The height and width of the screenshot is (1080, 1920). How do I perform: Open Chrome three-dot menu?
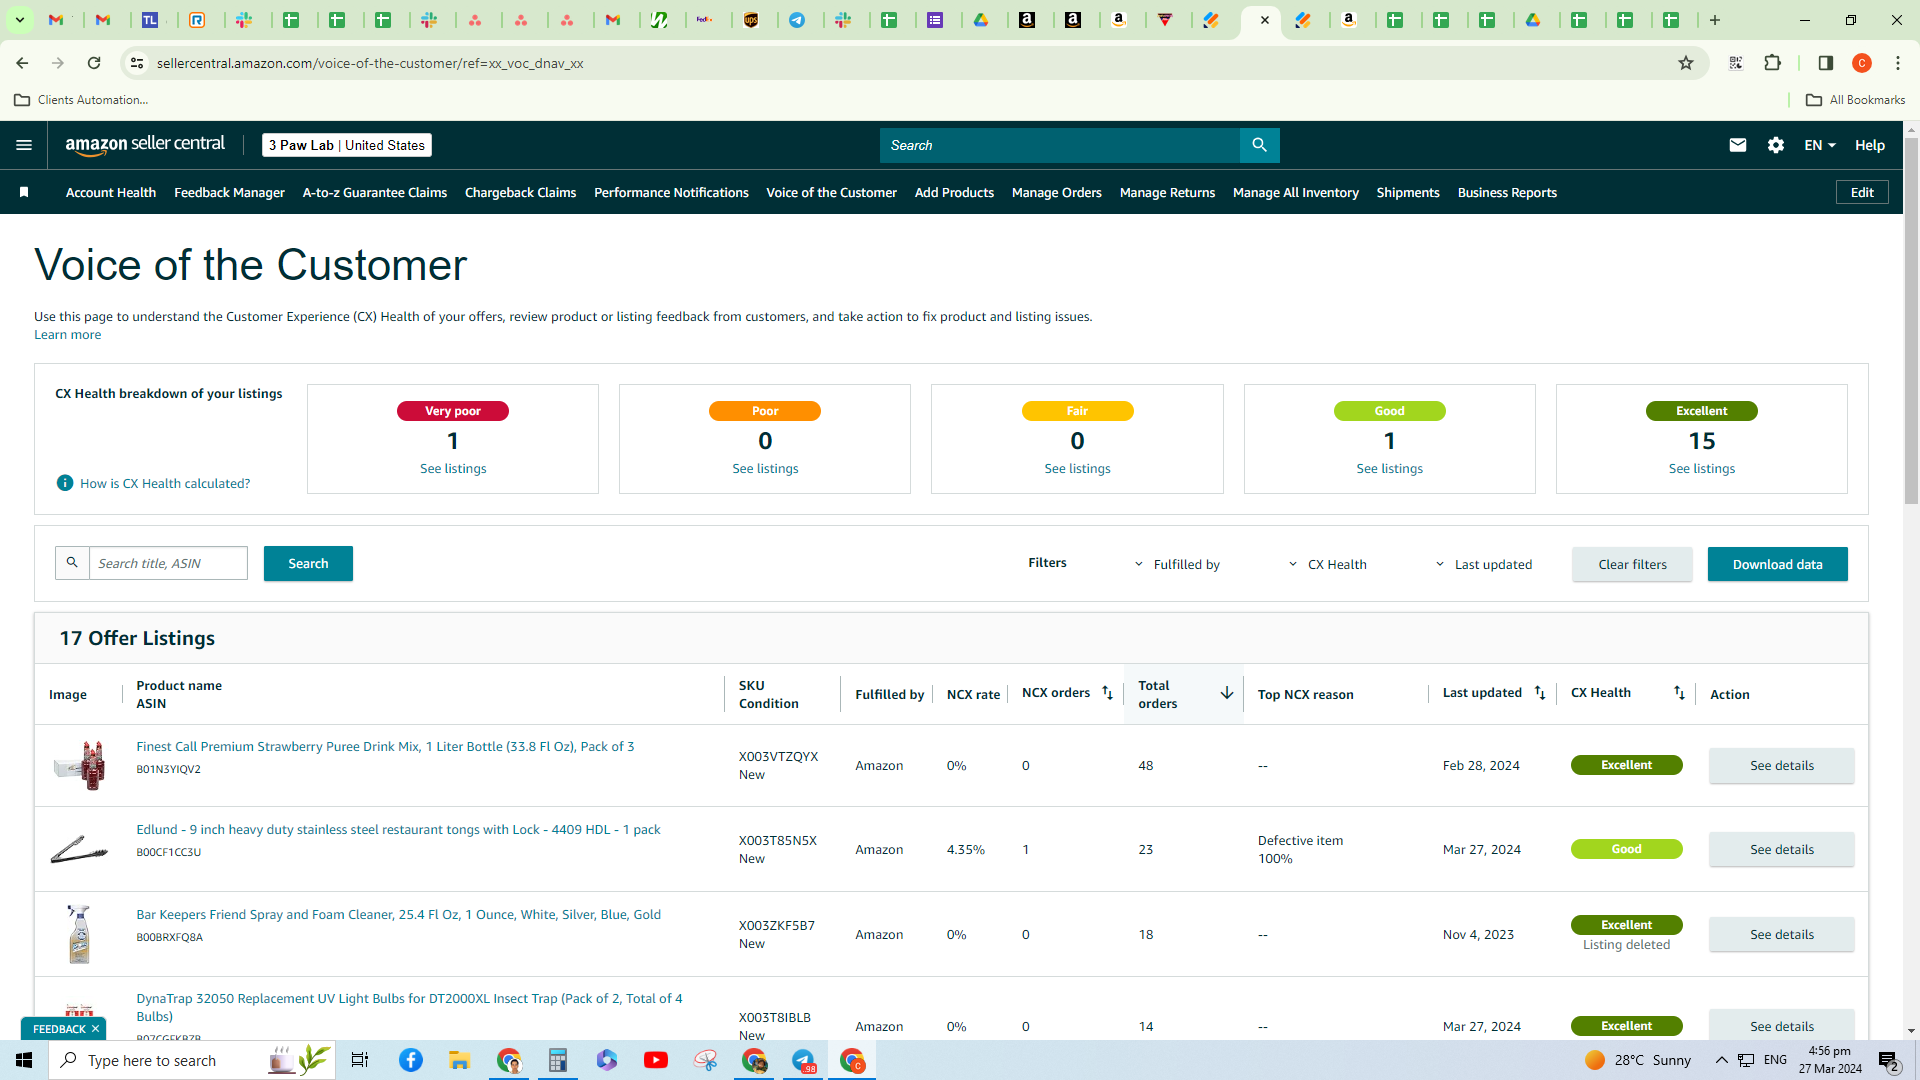click(x=1898, y=63)
